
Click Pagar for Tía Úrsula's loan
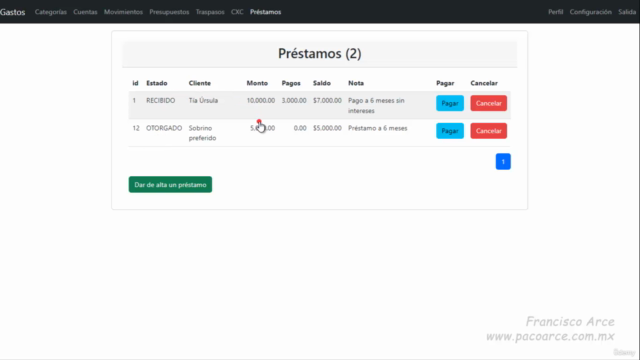pyautogui.click(x=450, y=103)
